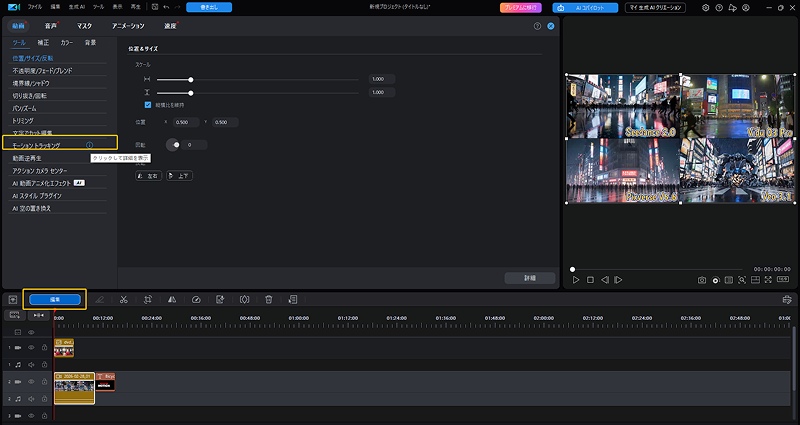Click the AI コパイロット button

tap(585, 8)
